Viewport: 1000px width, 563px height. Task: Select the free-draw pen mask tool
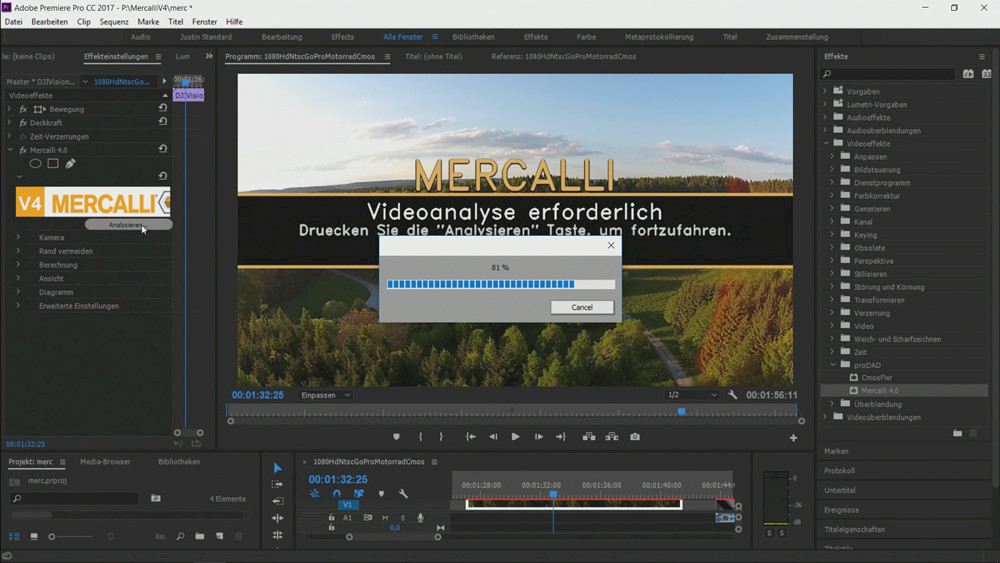70,164
